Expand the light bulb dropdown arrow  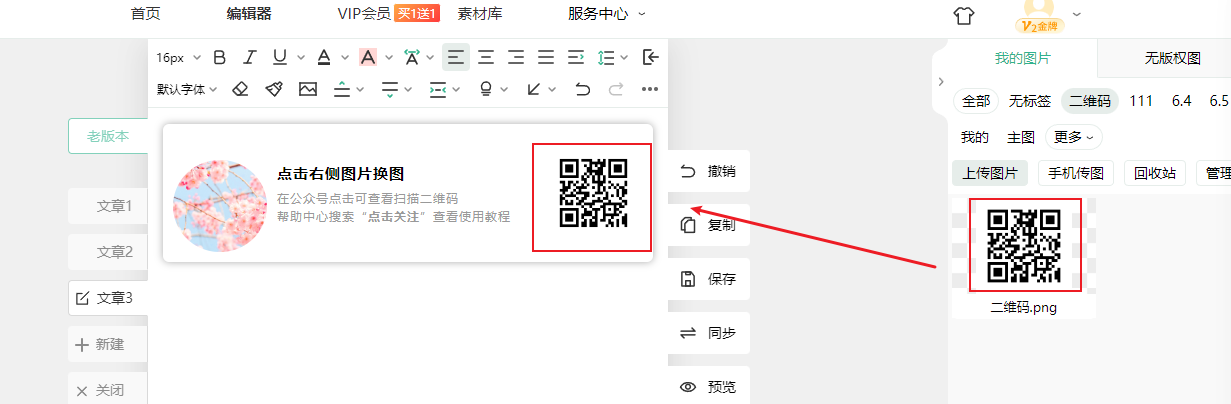505,90
